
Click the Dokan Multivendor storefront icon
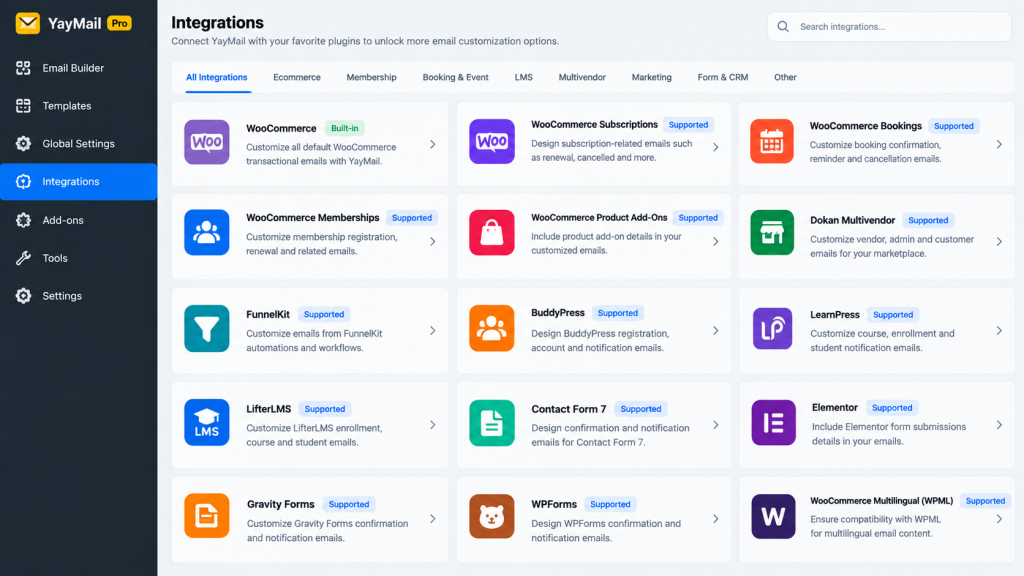772,232
